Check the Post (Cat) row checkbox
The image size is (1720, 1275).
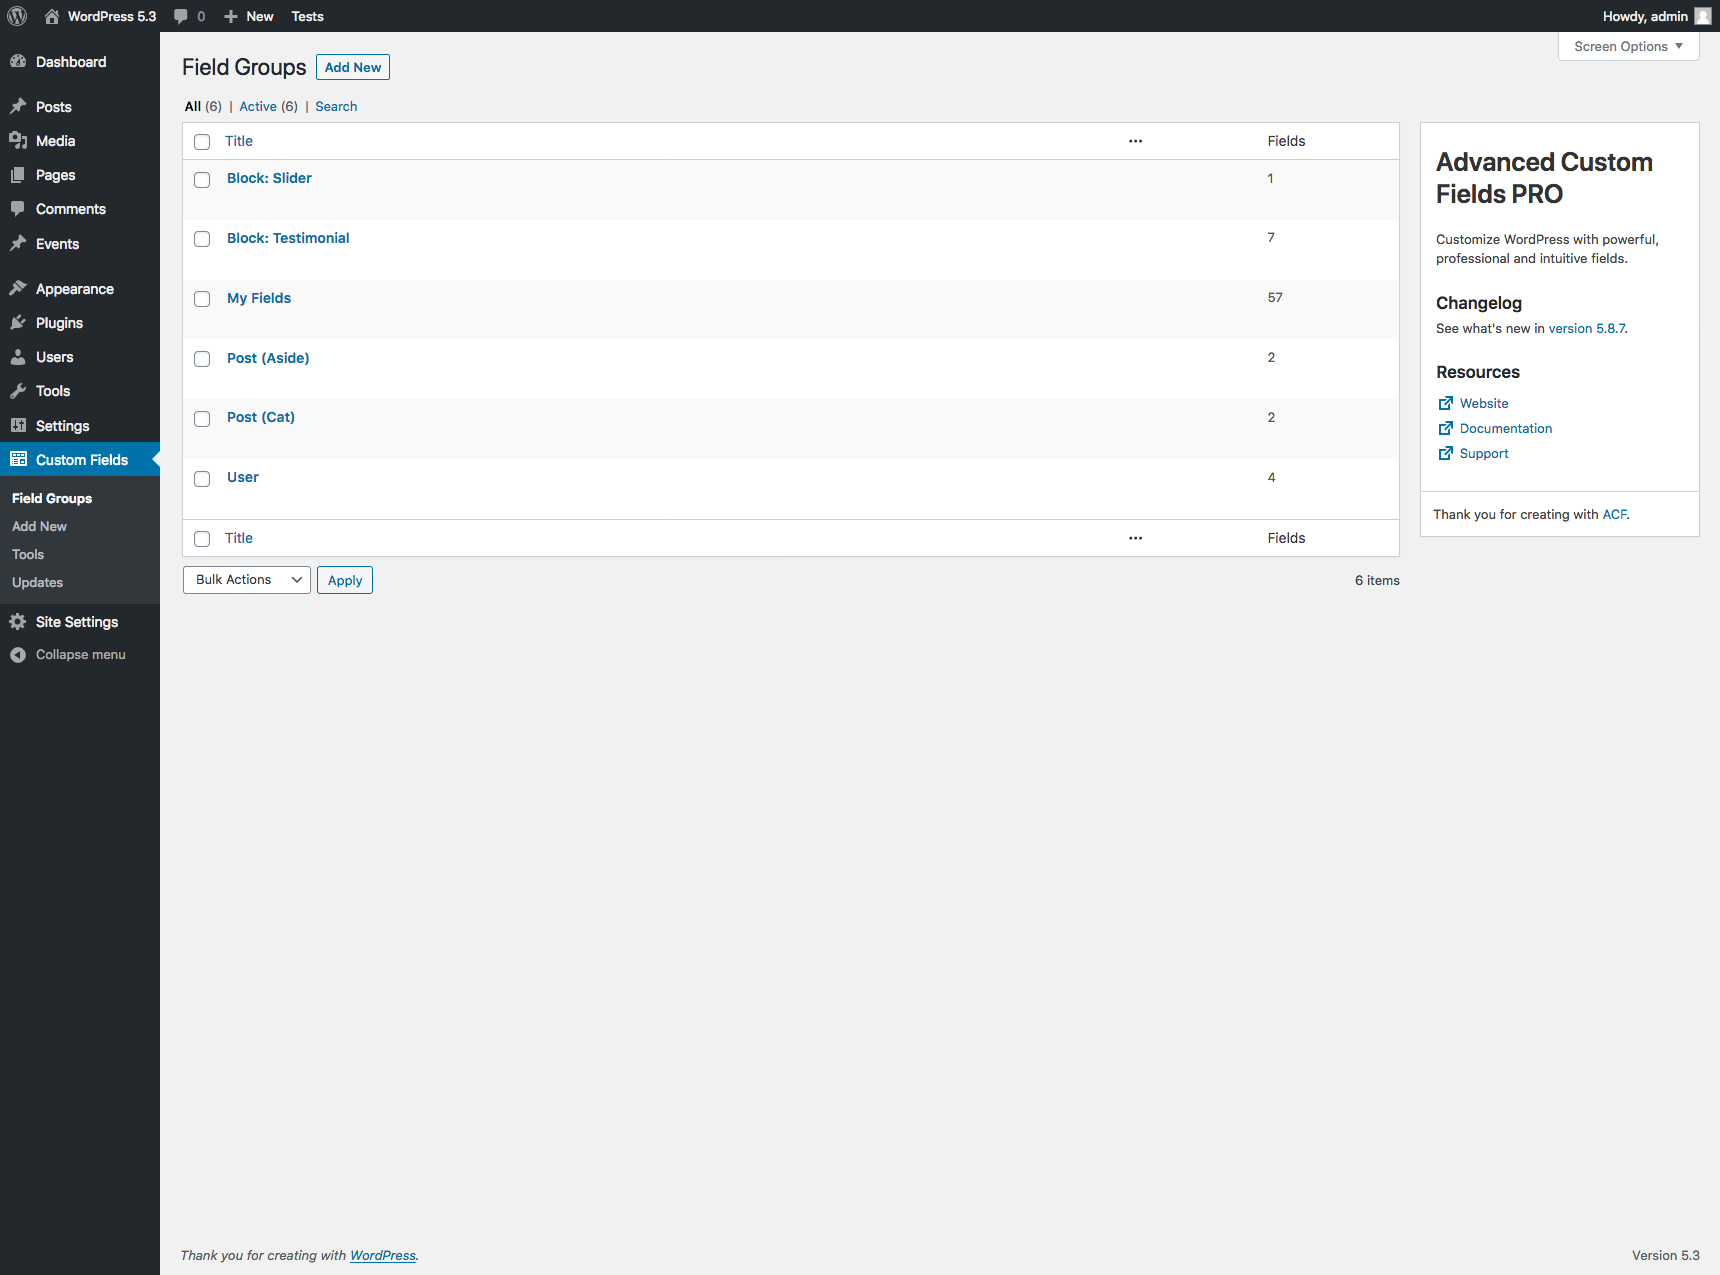(x=202, y=419)
